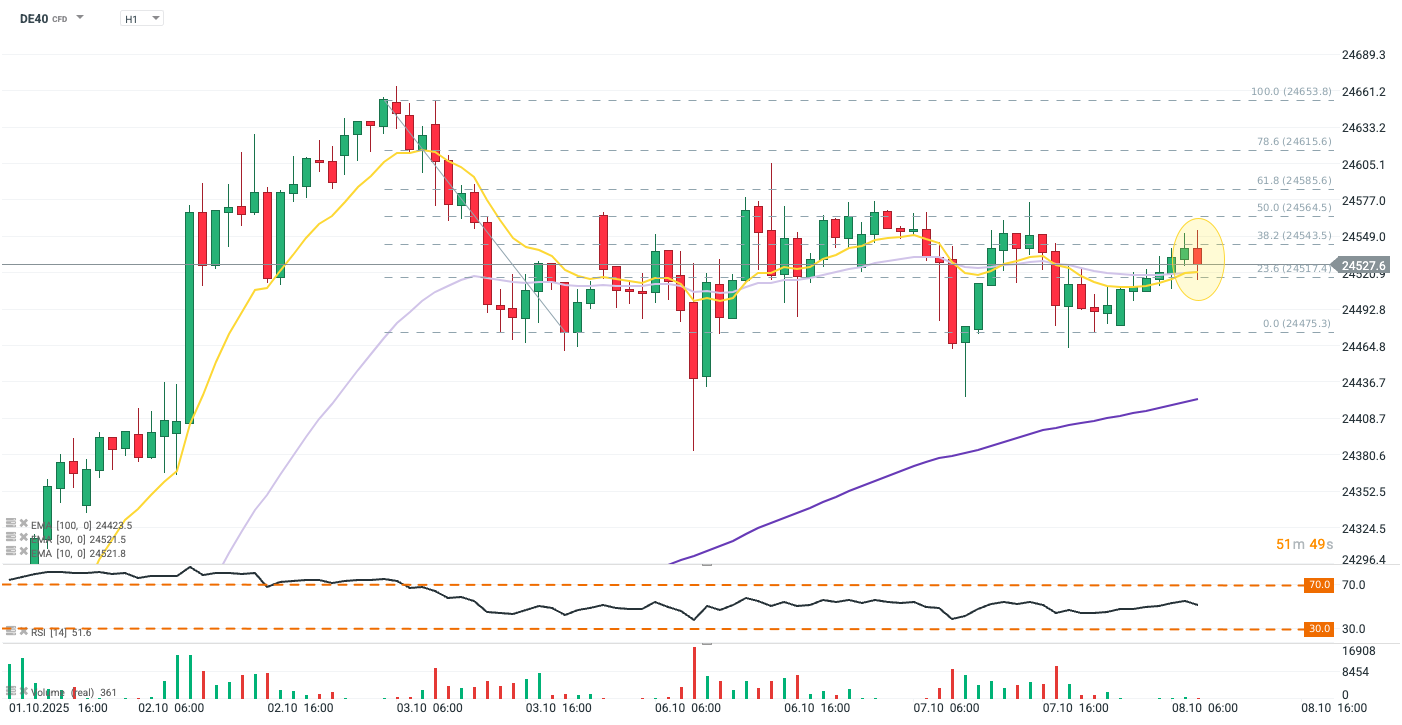Click the RSI 30.0 oversold level label
Screen dimensions: 1402x725
(1319, 629)
